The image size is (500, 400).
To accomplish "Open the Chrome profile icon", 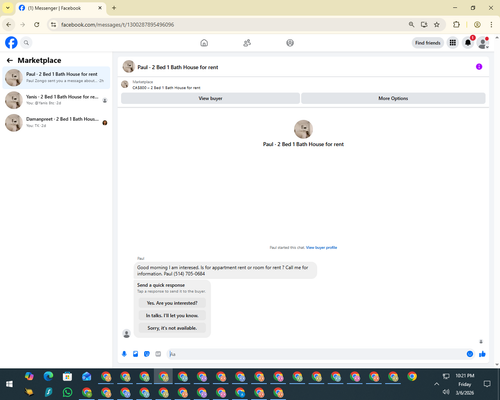I will 477,24.
